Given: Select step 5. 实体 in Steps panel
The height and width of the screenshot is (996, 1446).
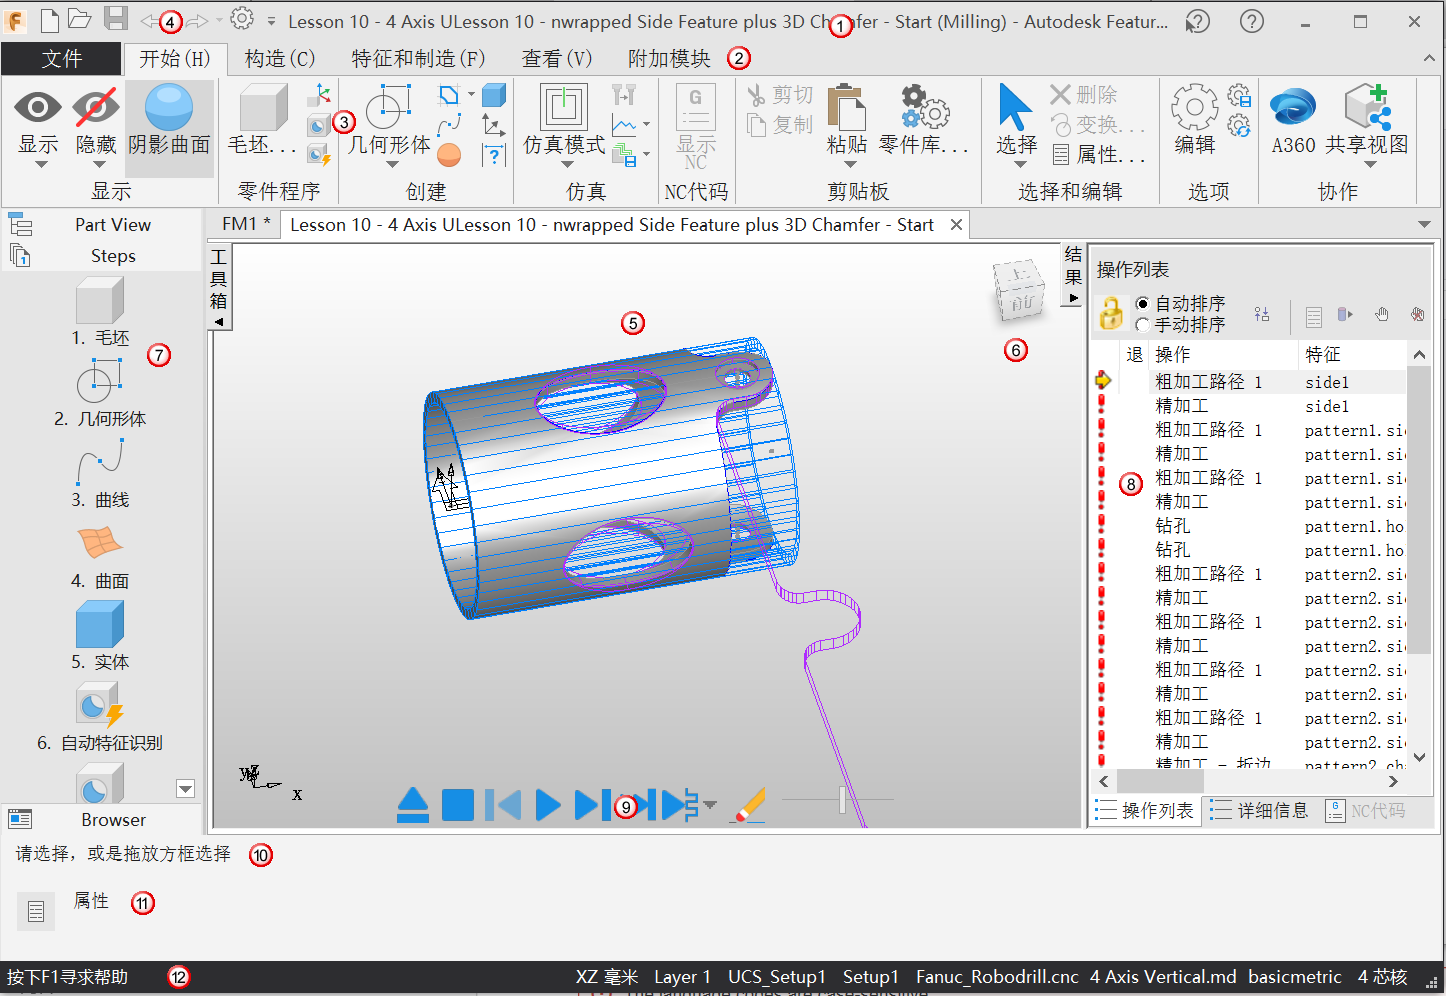Looking at the screenshot, I should (x=100, y=636).
